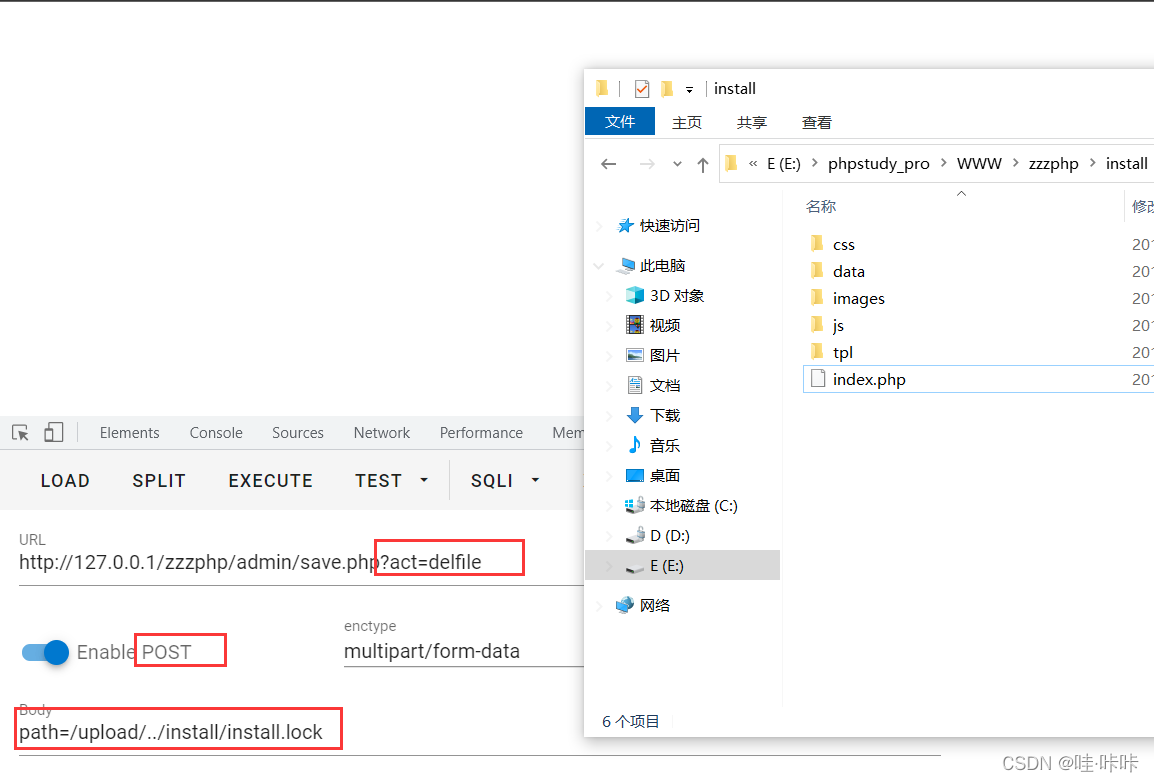Click the back arrow in Explorer navigation
This screenshot has width=1154, height=782.
(609, 163)
